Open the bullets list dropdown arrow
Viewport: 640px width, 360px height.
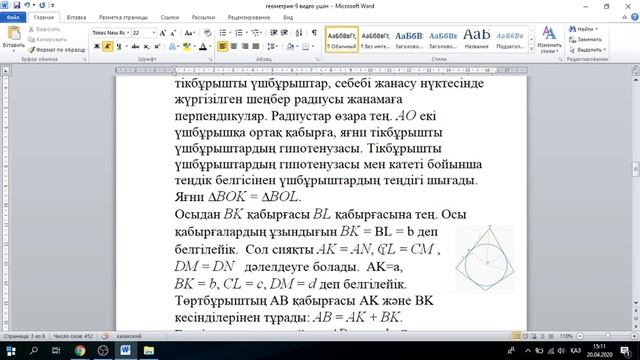point(230,33)
